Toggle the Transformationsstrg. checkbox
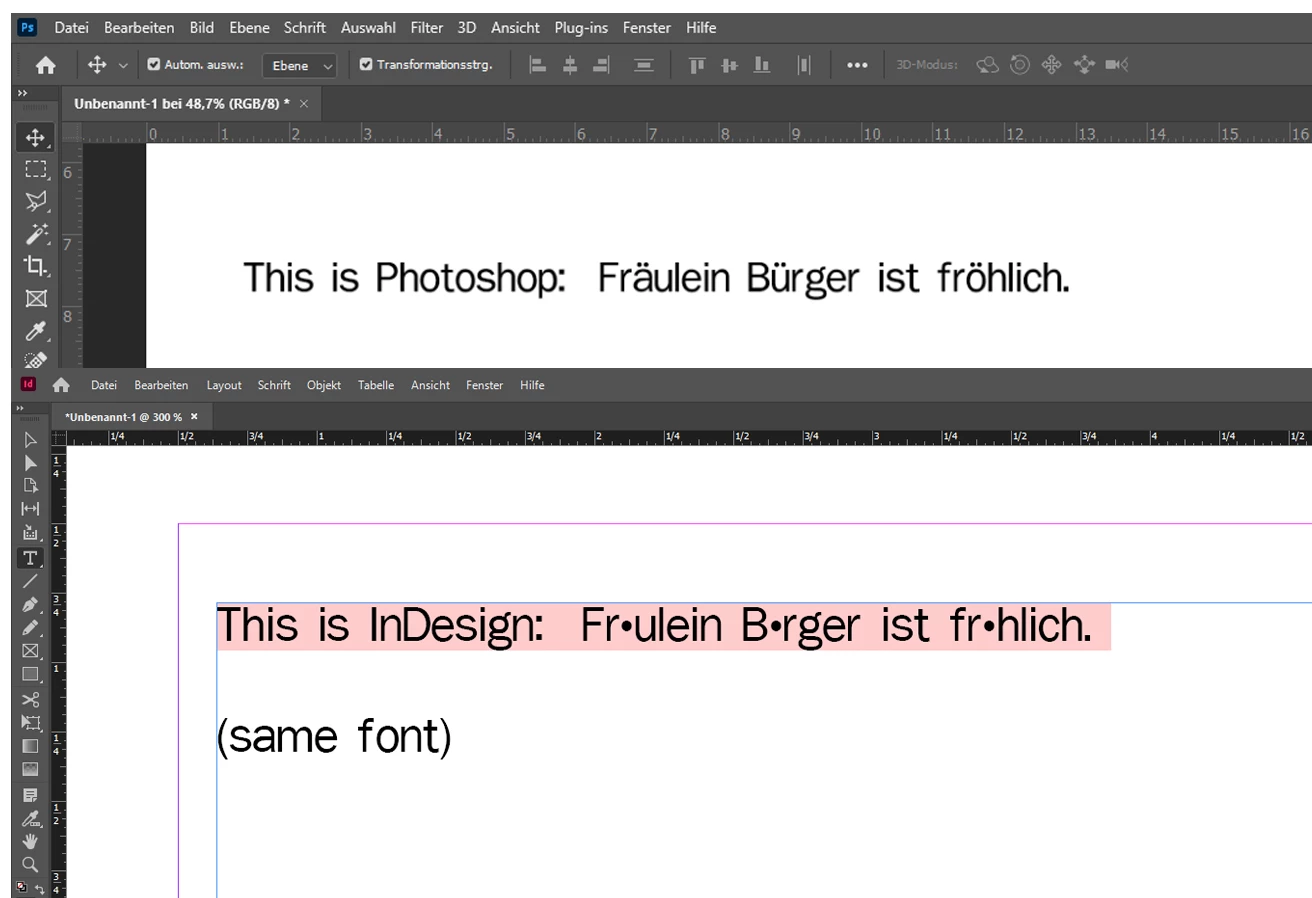 tap(366, 65)
